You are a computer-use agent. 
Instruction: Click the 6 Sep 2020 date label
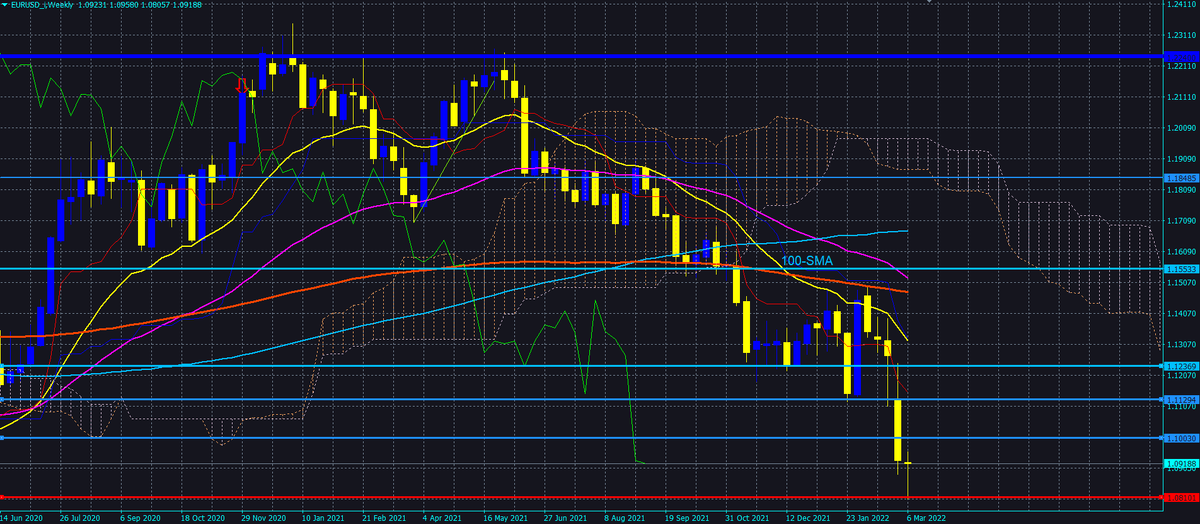(139, 519)
